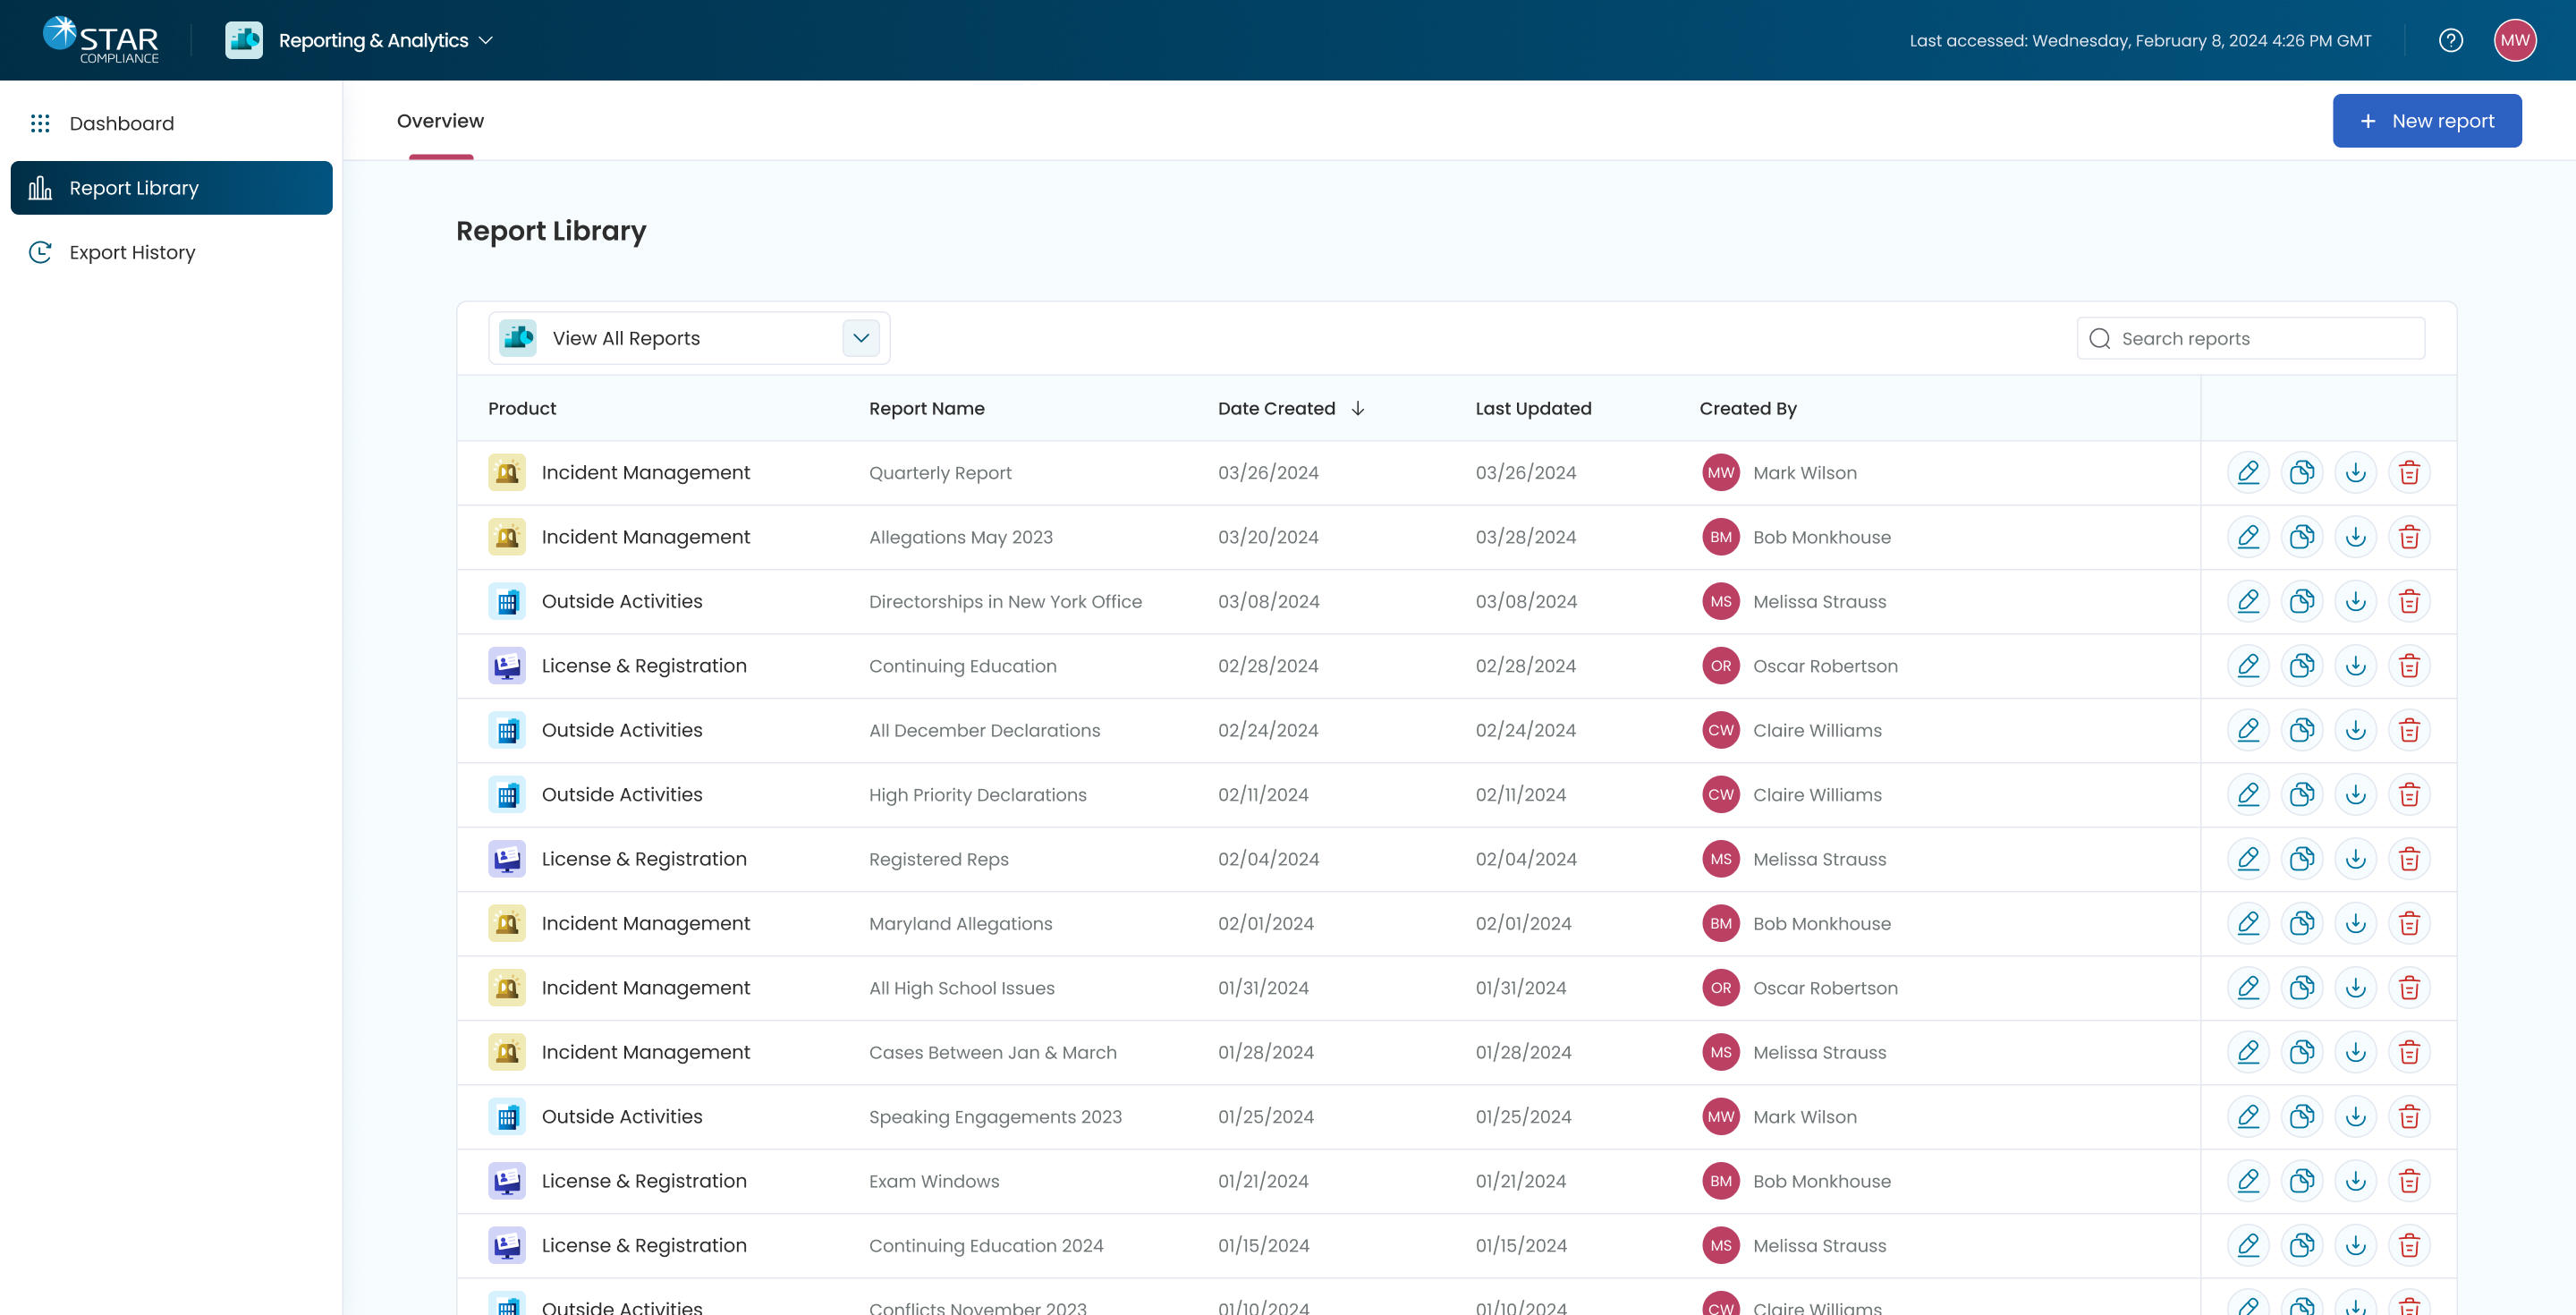
Task: Download the Directorships in New York Office report
Action: click(2355, 601)
